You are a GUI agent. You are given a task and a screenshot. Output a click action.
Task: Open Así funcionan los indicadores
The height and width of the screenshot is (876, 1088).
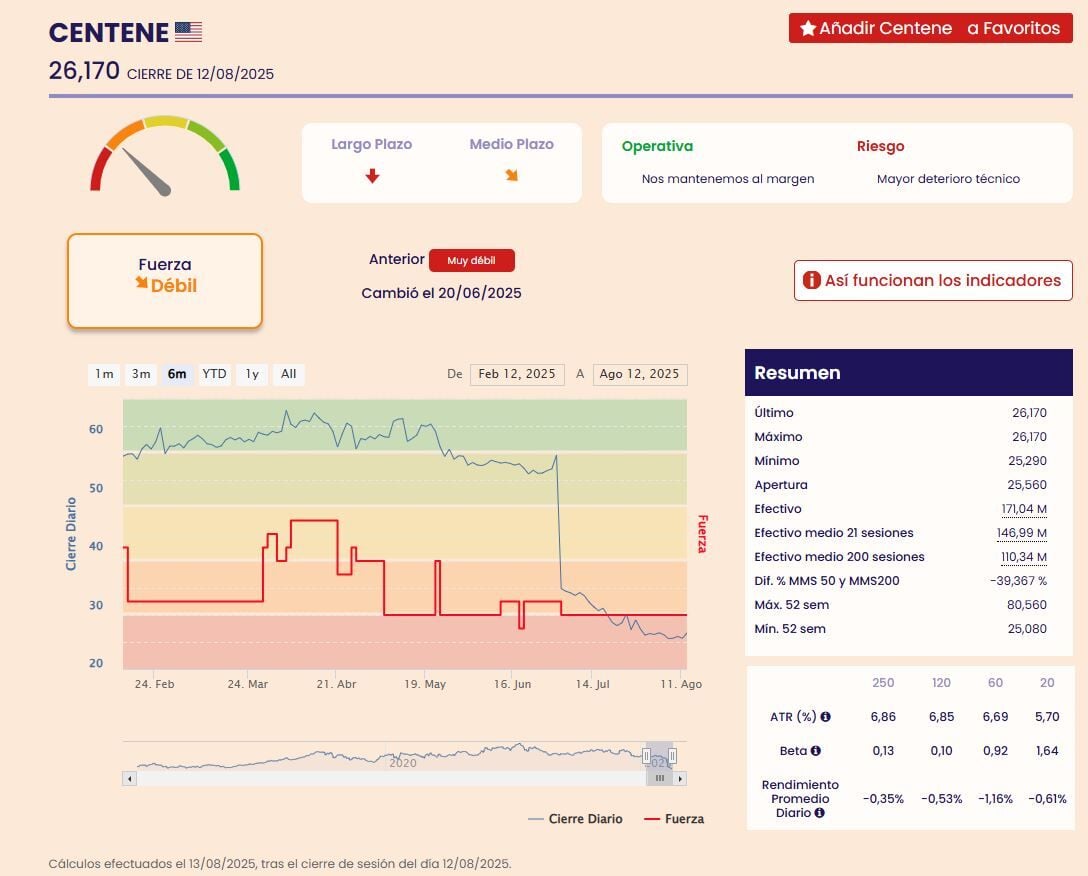click(933, 280)
